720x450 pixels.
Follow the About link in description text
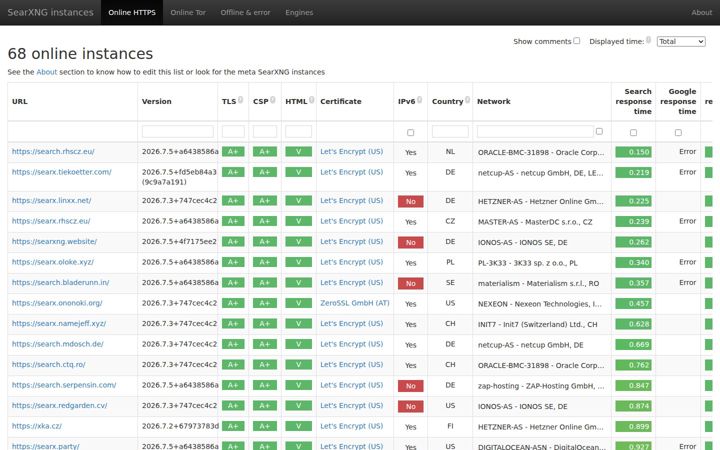pyautogui.click(x=47, y=72)
